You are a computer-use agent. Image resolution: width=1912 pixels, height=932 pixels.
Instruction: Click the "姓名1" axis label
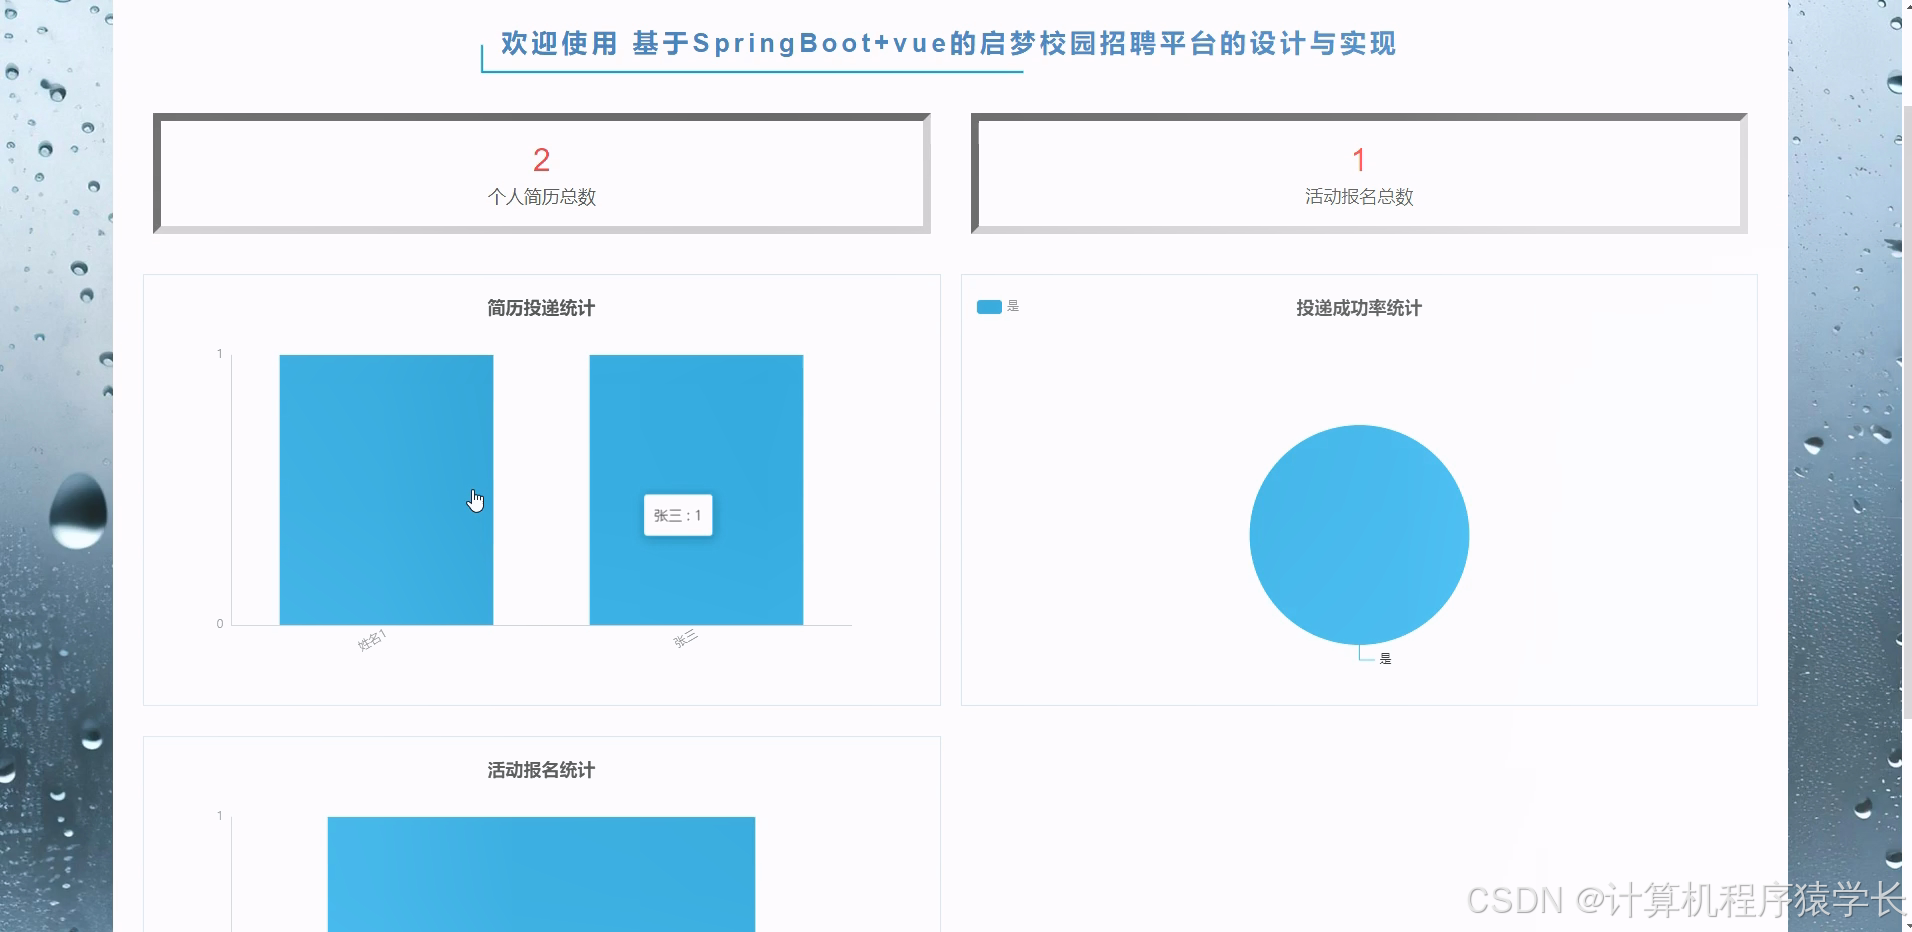pos(370,640)
